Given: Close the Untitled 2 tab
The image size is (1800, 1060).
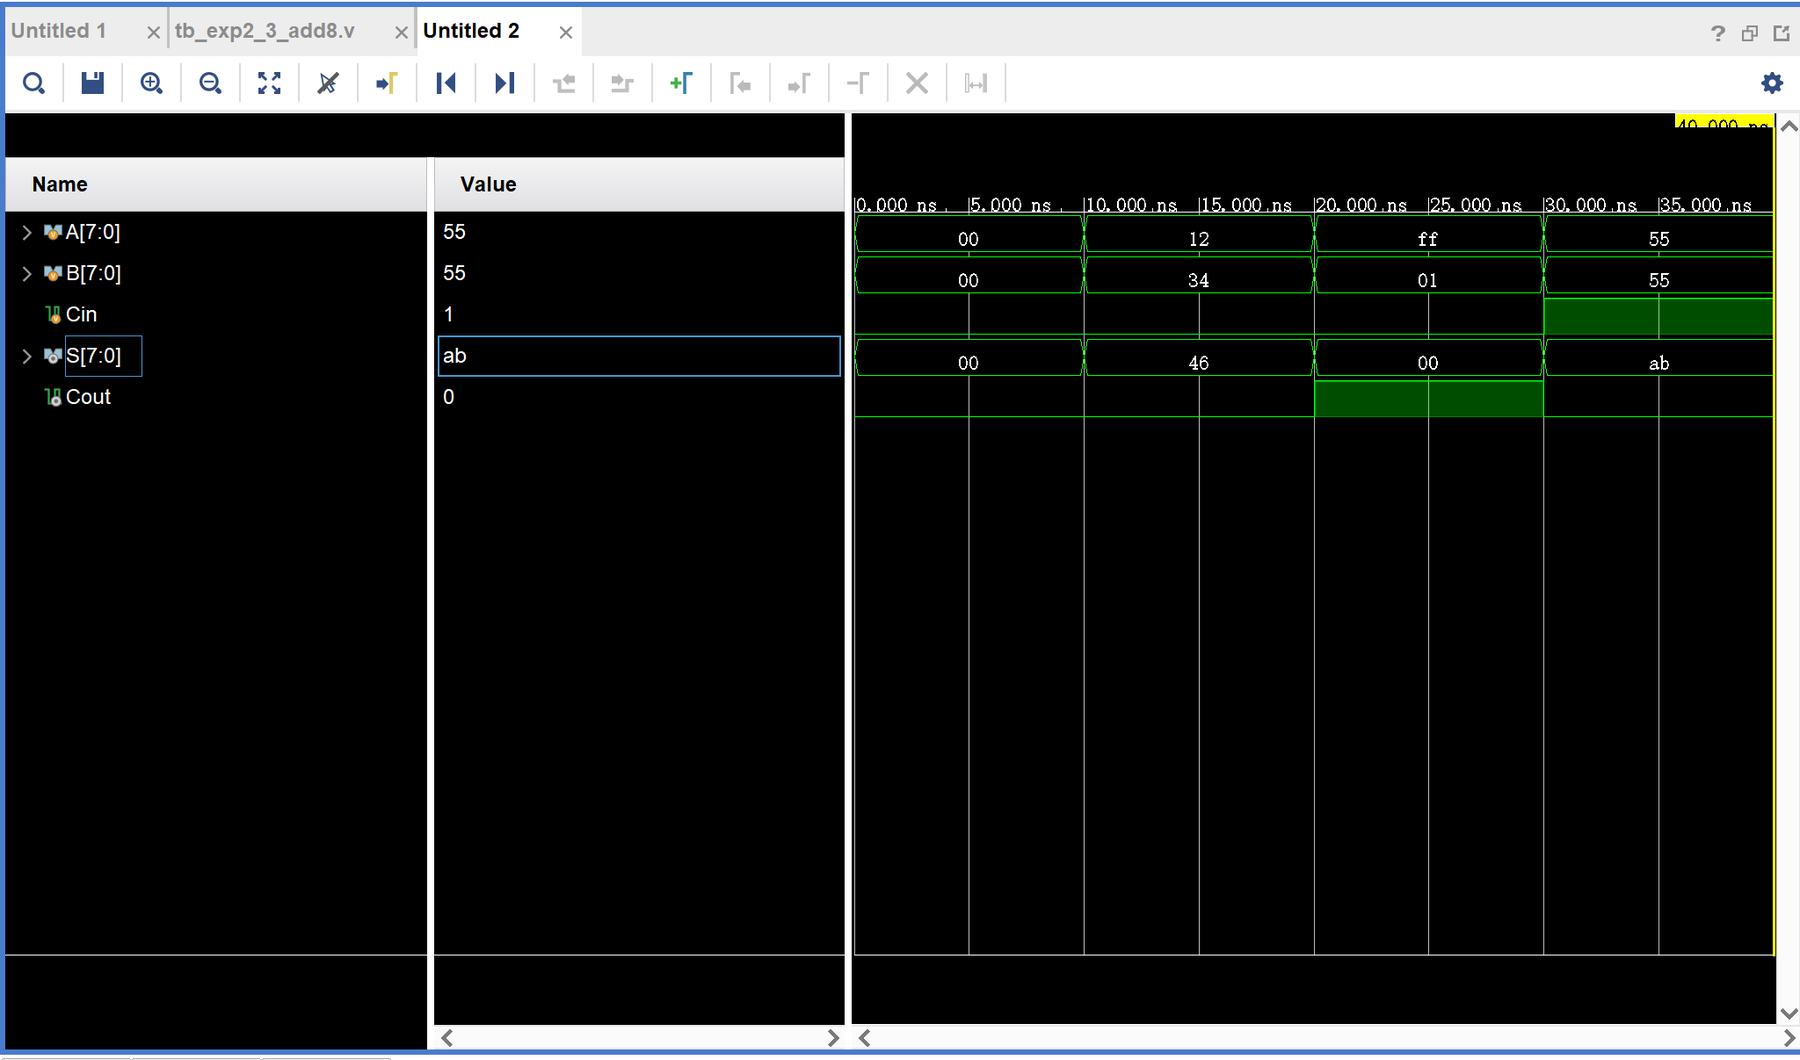Looking at the screenshot, I should click(566, 33).
